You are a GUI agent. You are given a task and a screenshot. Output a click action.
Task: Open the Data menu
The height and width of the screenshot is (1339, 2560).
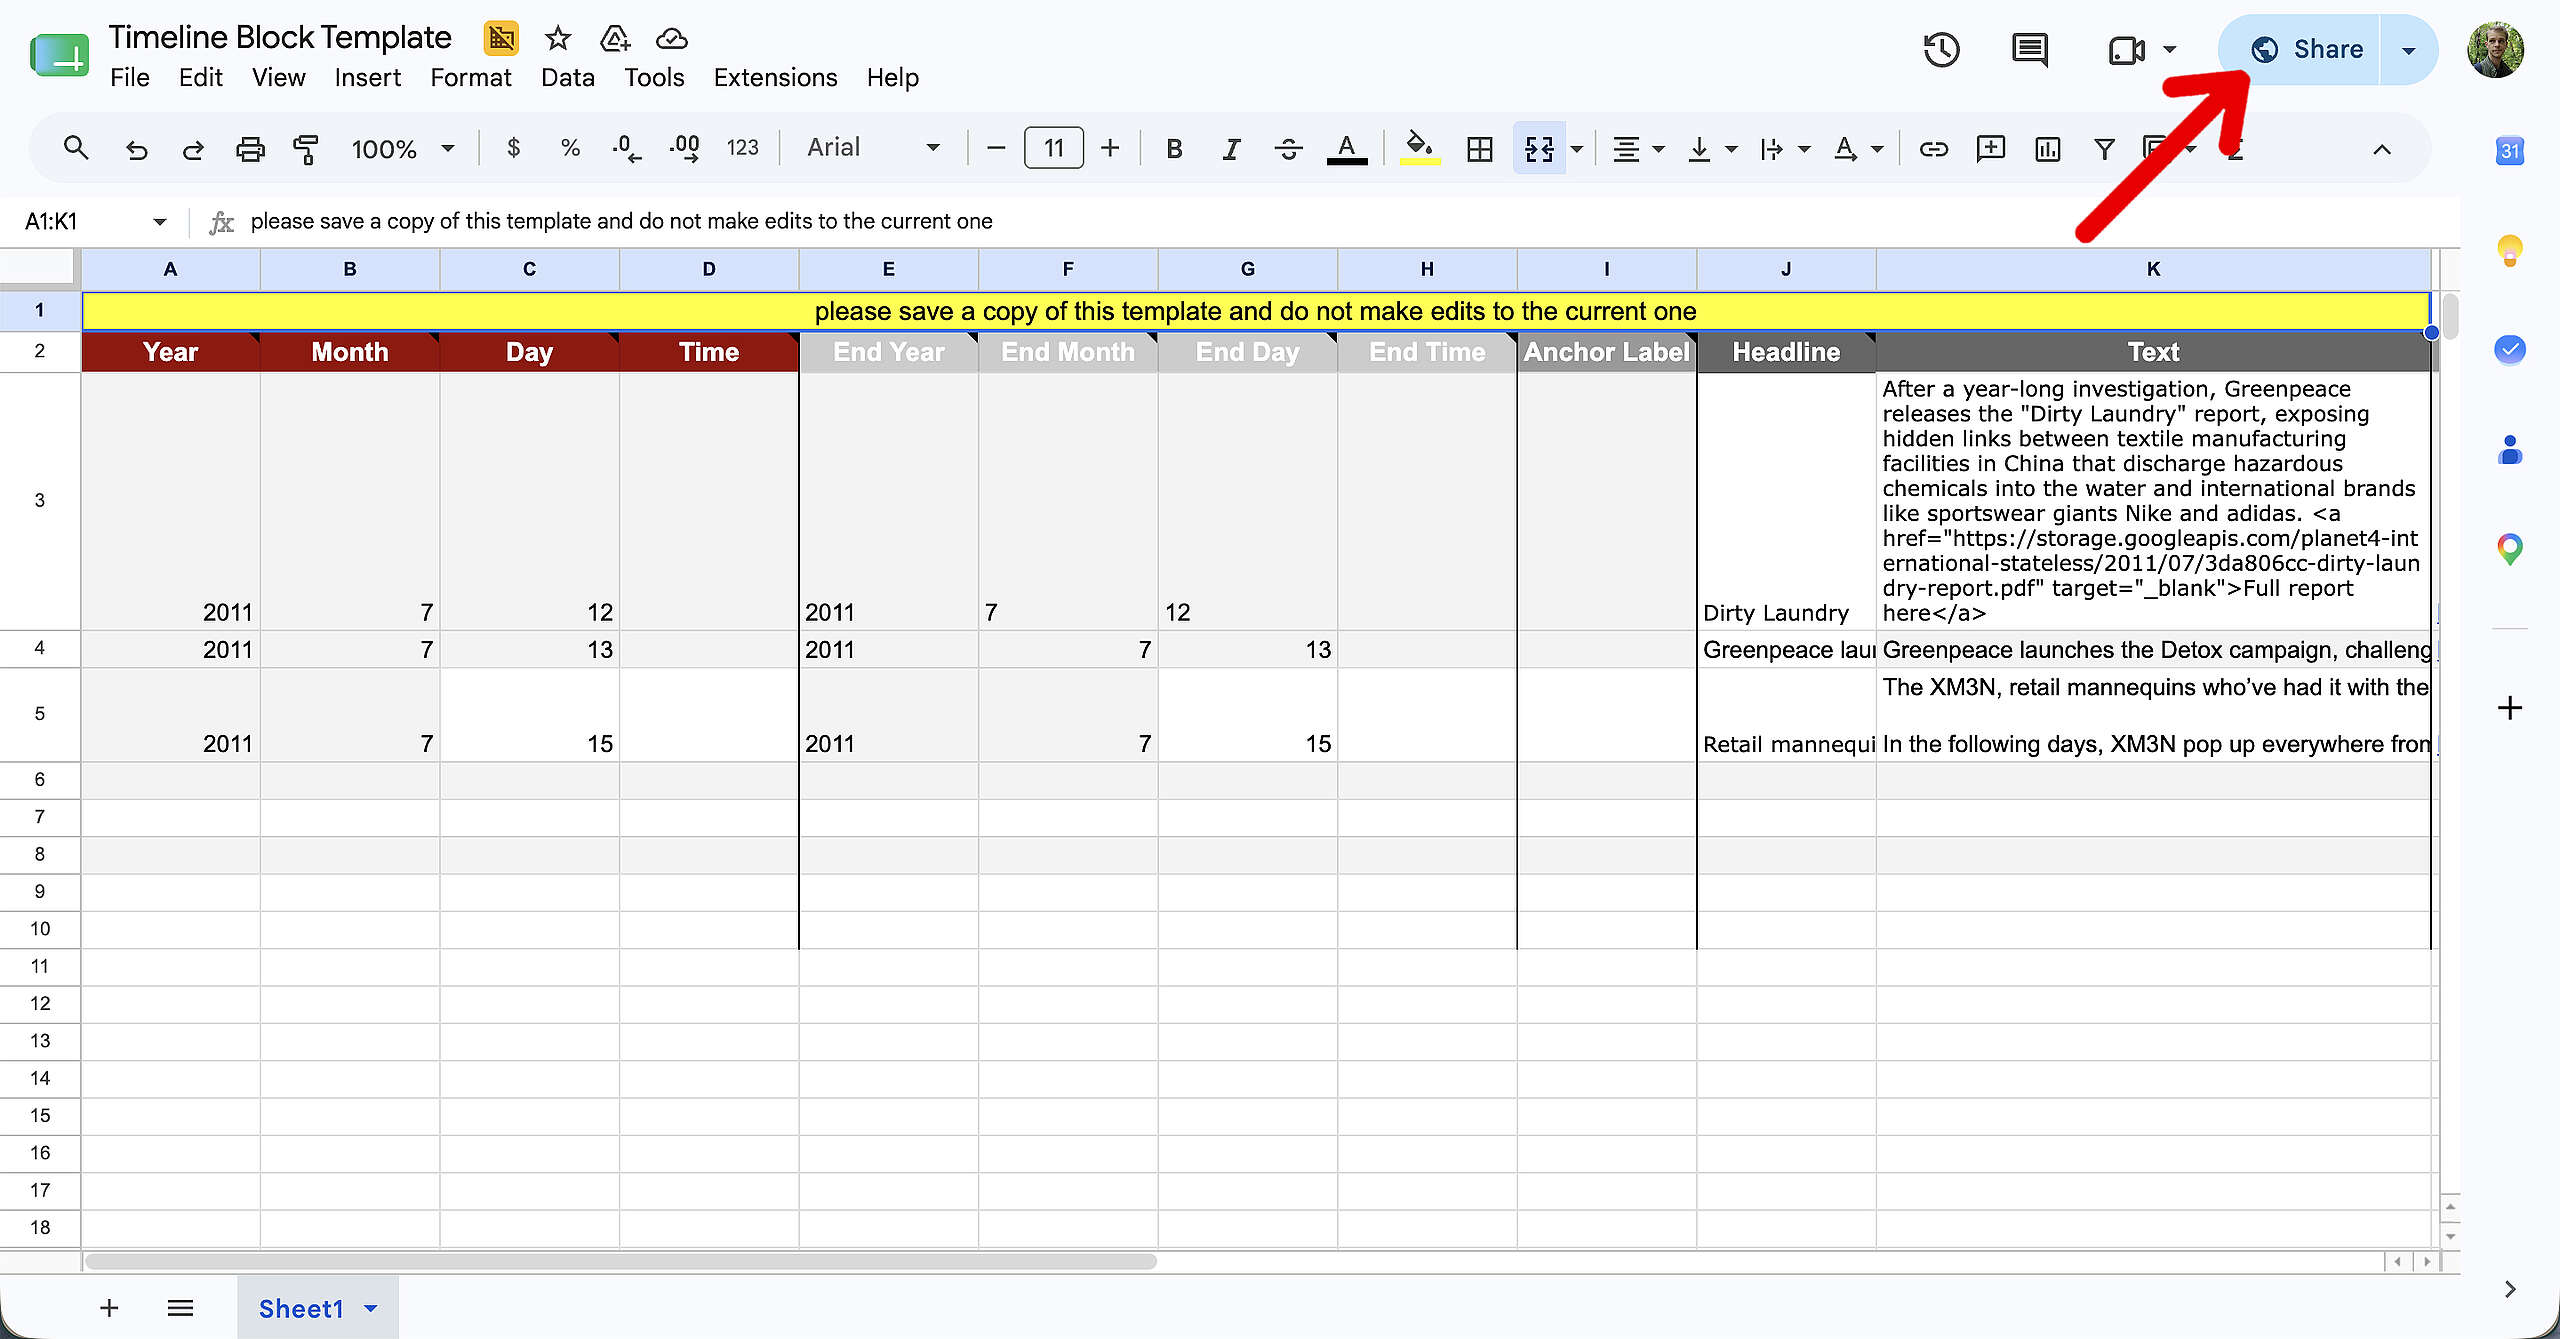(x=568, y=78)
